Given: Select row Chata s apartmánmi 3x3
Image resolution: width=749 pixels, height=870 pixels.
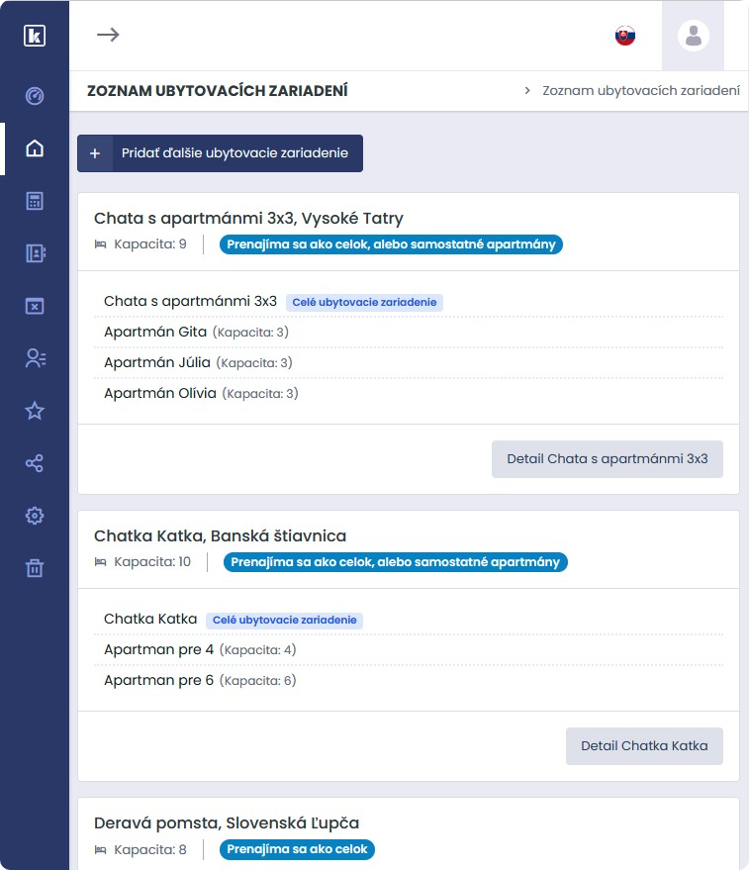Looking at the screenshot, I should pyautogui.click(x=408, y=302).
